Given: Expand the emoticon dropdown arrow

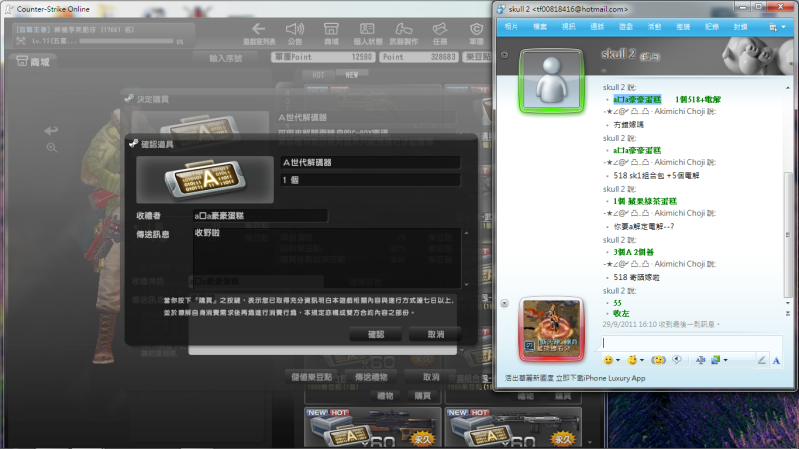Looking at the screenshot, I should click(x=618, y=360).
